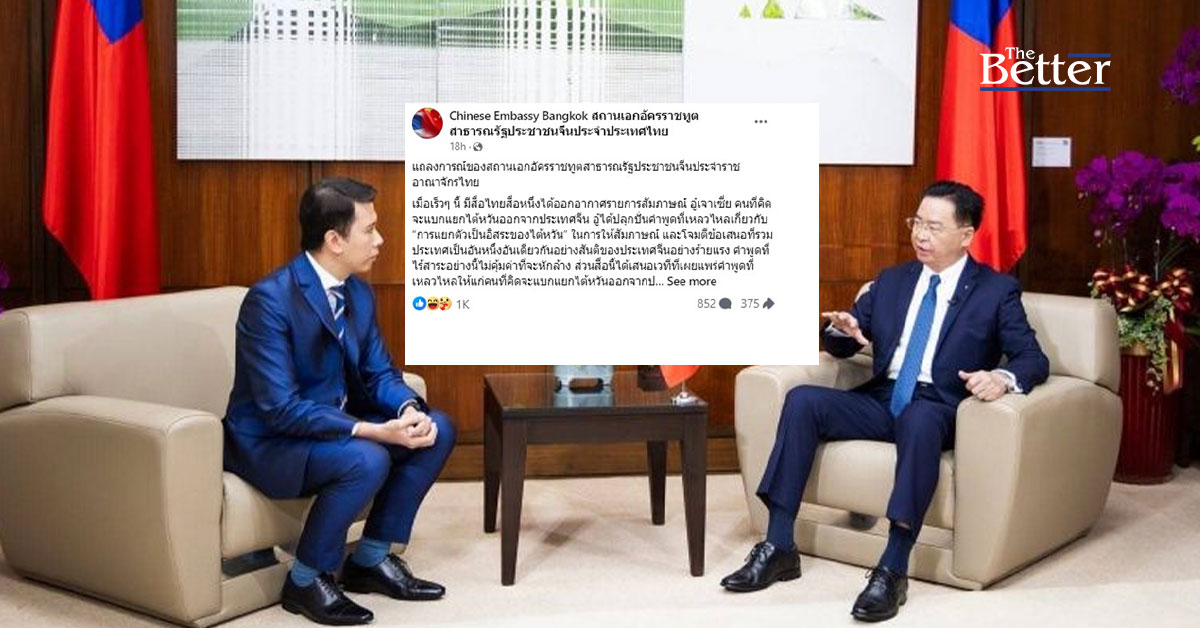The height and width of the screenshot is (628, 1200).
Task: Expand the post with See more
Action: pyautogui.click(x=690, y=282)
